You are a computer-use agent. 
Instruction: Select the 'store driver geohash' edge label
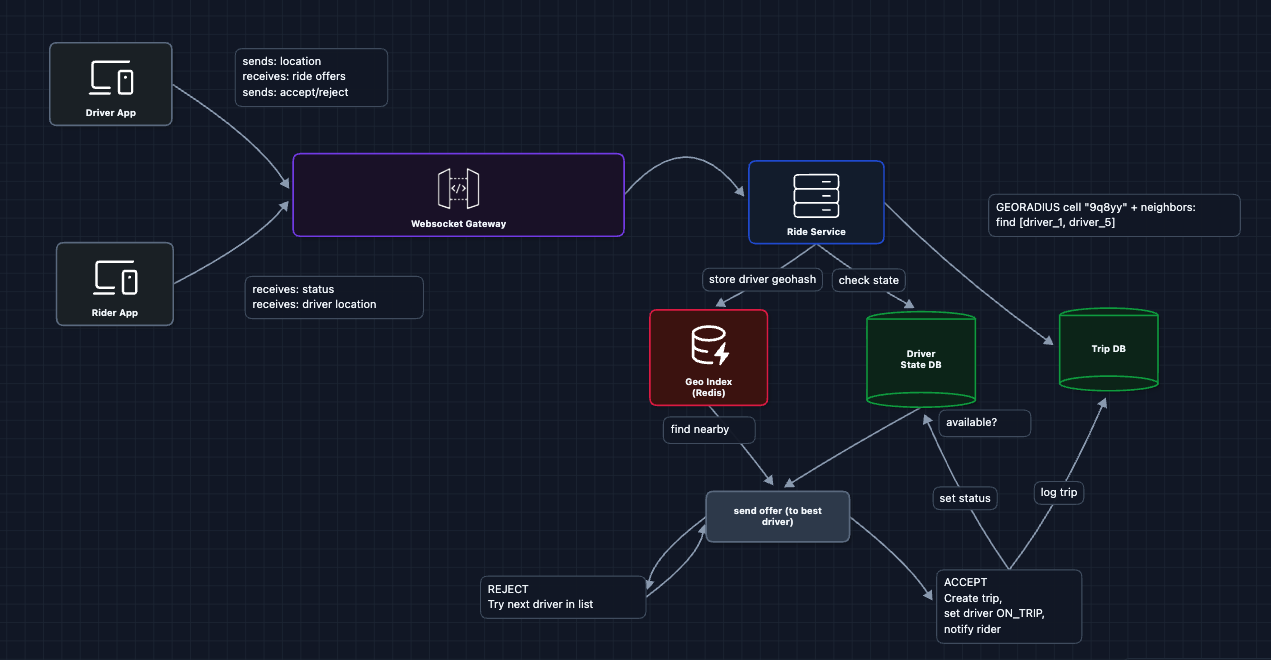763,280
